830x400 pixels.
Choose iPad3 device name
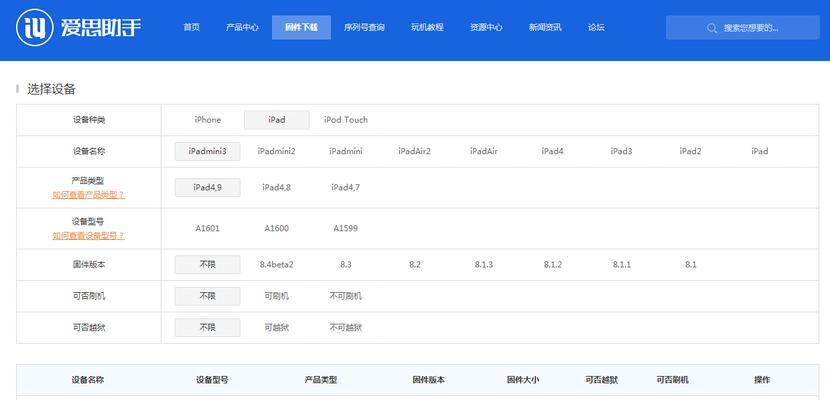[621, 151]
